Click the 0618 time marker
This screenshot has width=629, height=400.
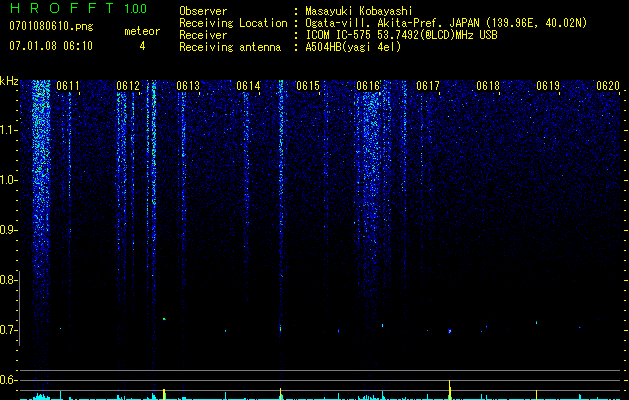click(x=488, y=86)
